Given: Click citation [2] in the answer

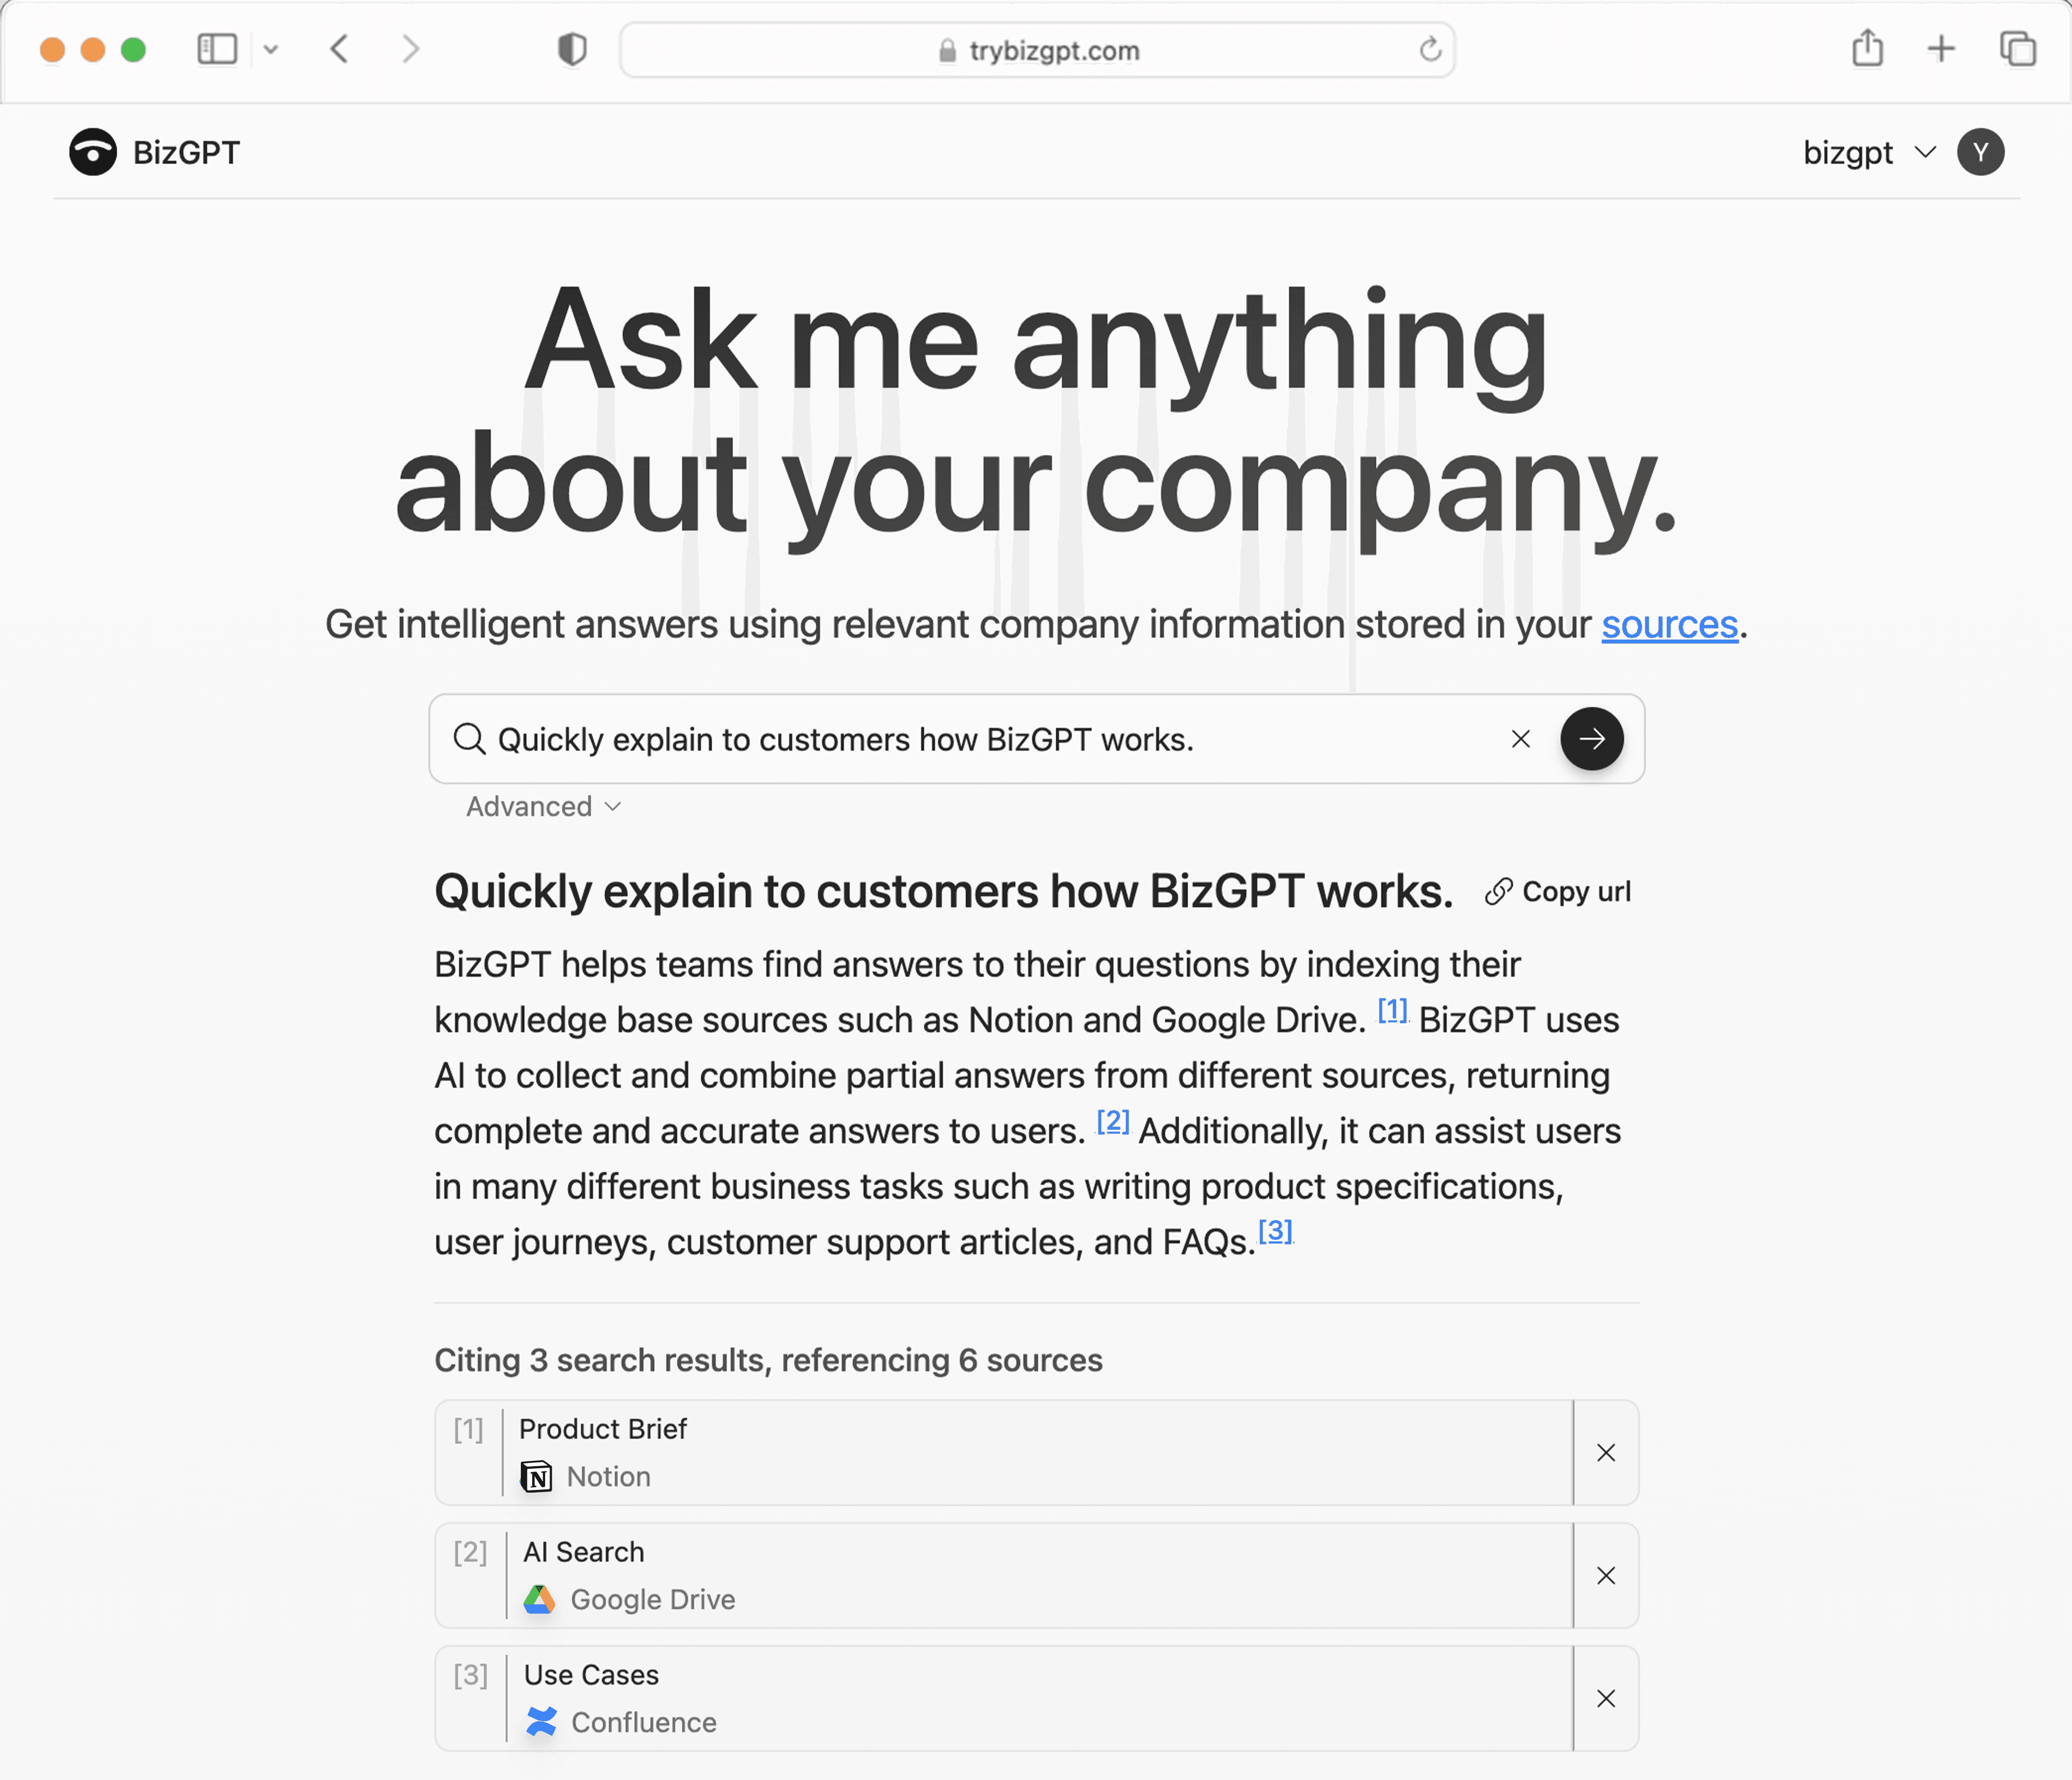Looking at the screenshot, I should point(1113,1122).
